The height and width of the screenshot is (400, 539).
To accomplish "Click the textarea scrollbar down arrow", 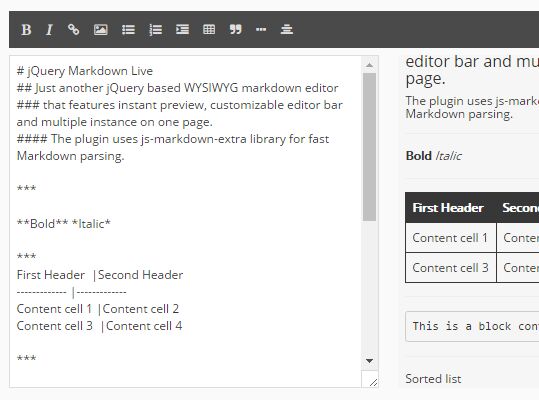I will 370,360.
